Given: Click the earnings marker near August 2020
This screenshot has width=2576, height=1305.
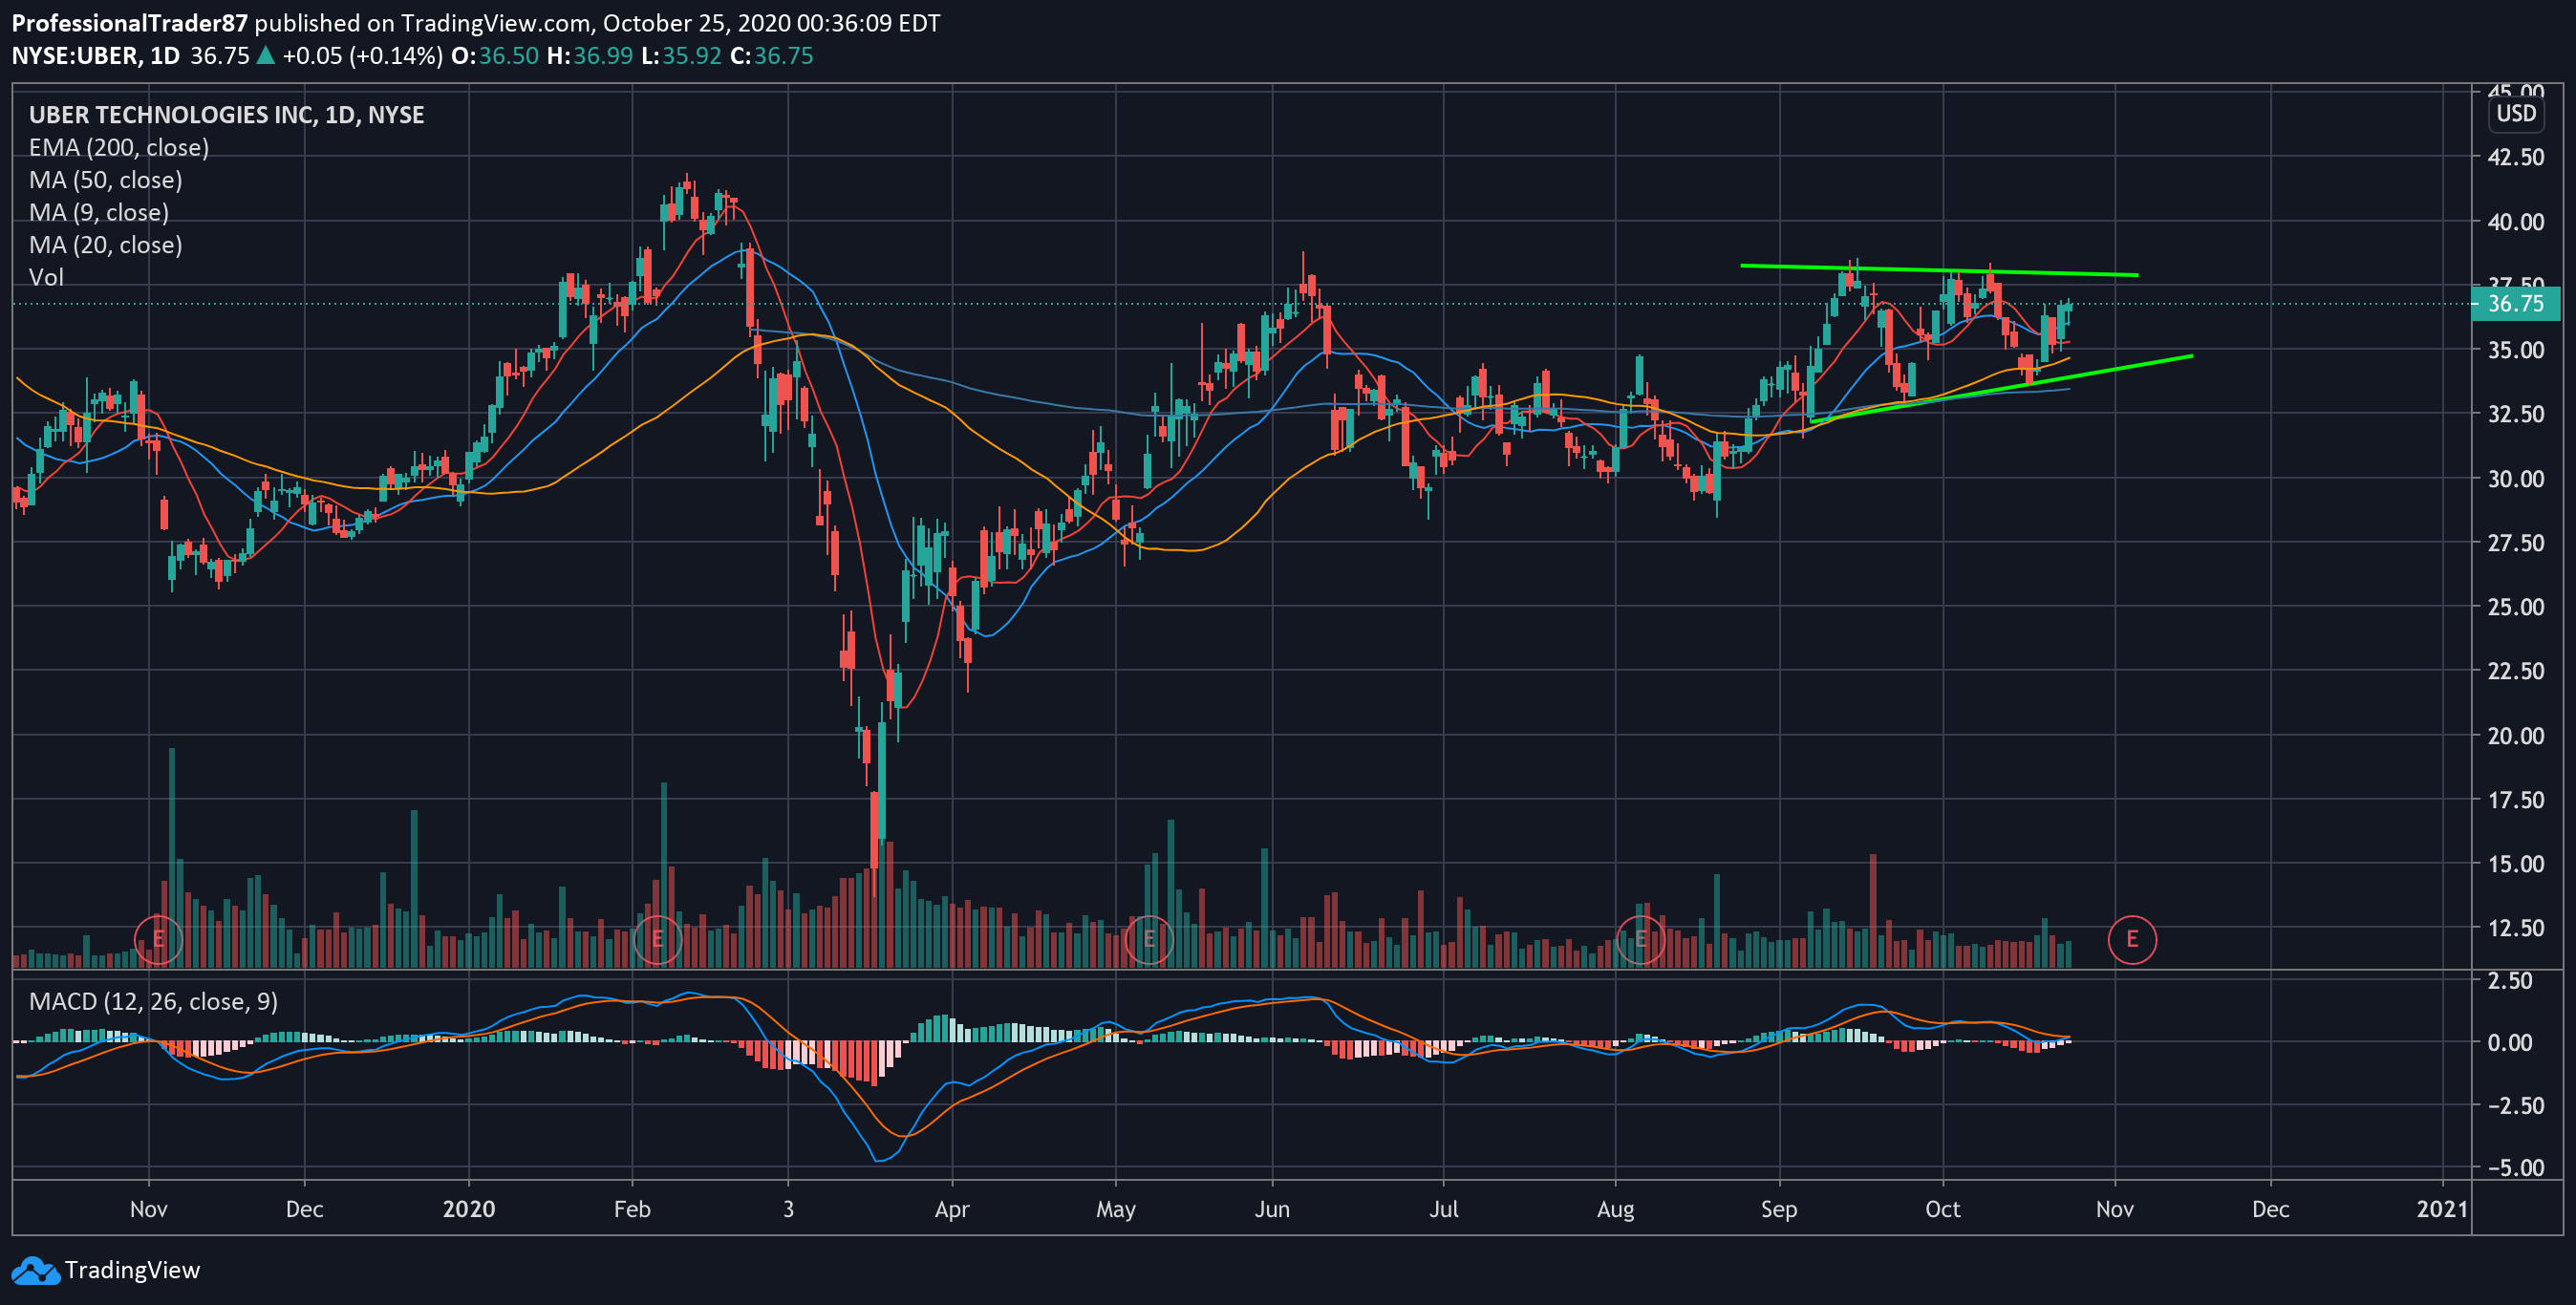Looking at the screenshot, I should pos(1640,939).
